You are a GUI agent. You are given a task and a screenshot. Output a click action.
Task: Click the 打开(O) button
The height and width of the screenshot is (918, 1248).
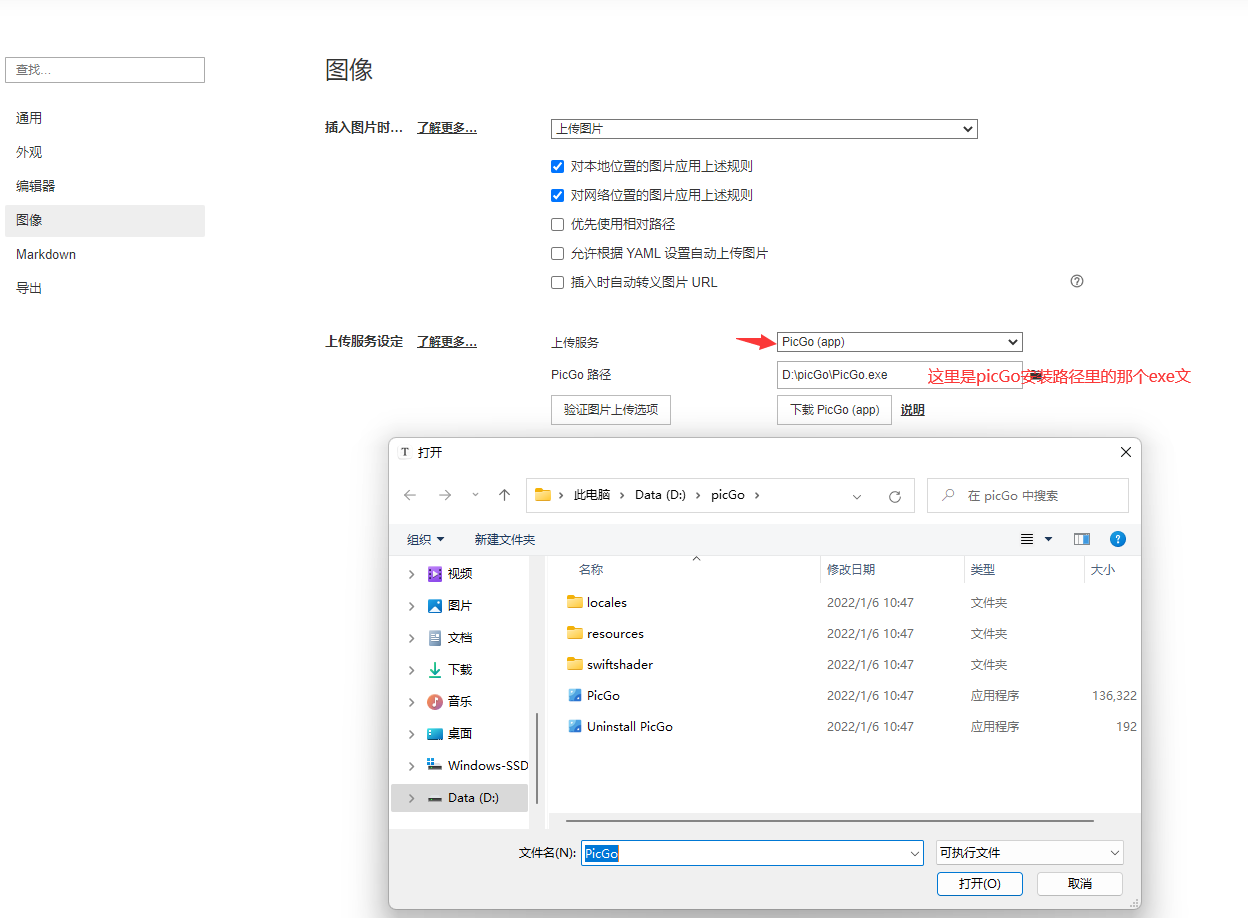point(980,884)
